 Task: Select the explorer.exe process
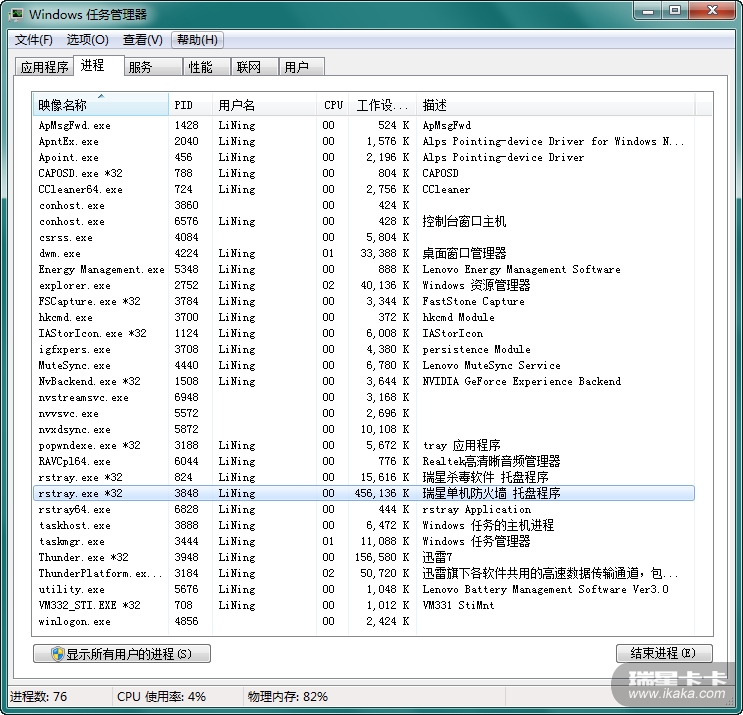click(364, 285)
